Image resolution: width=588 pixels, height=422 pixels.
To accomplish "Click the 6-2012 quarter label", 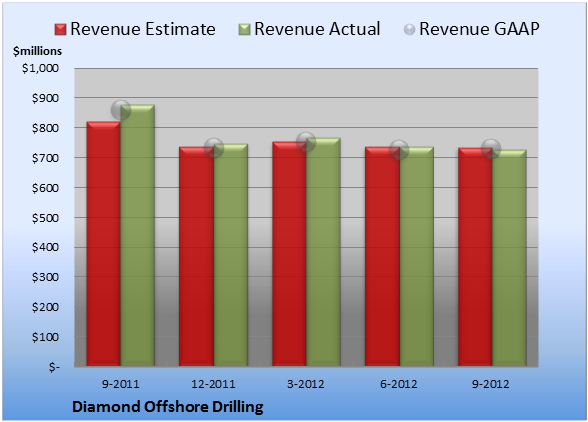I will tap(399, 384).
